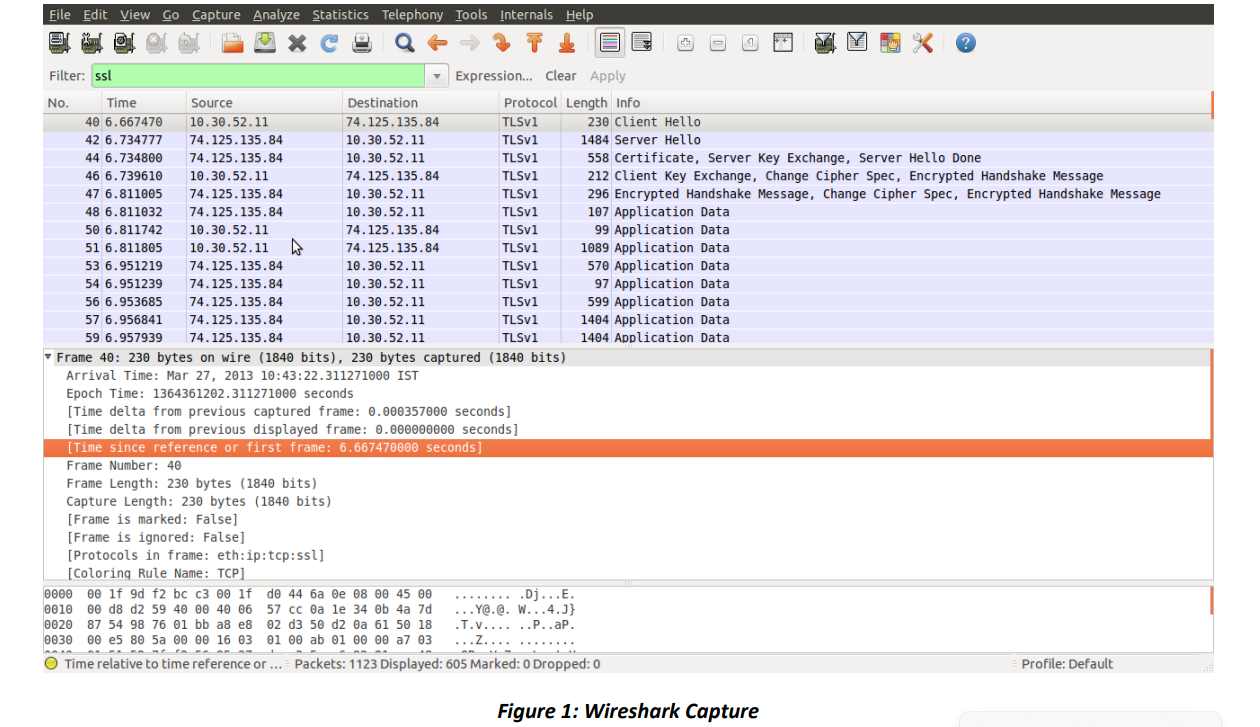
Task: Open the filter history dropdown arrow
Action: point(437,75)
